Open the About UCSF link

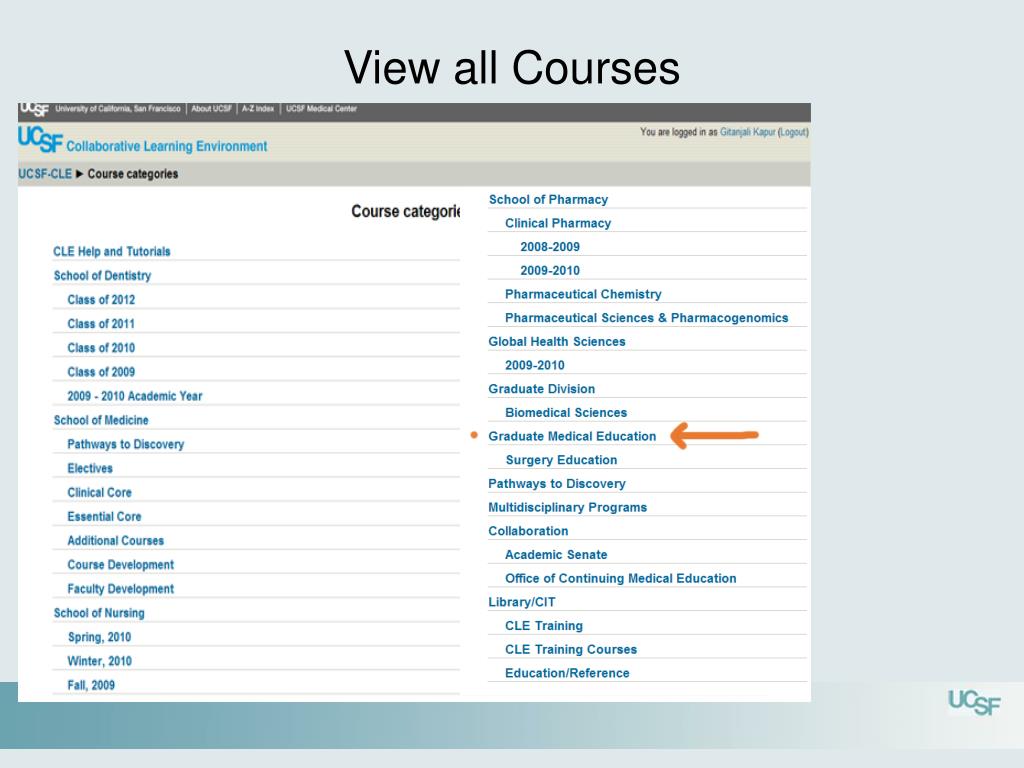pyautogui.click(x=211, y=109)
